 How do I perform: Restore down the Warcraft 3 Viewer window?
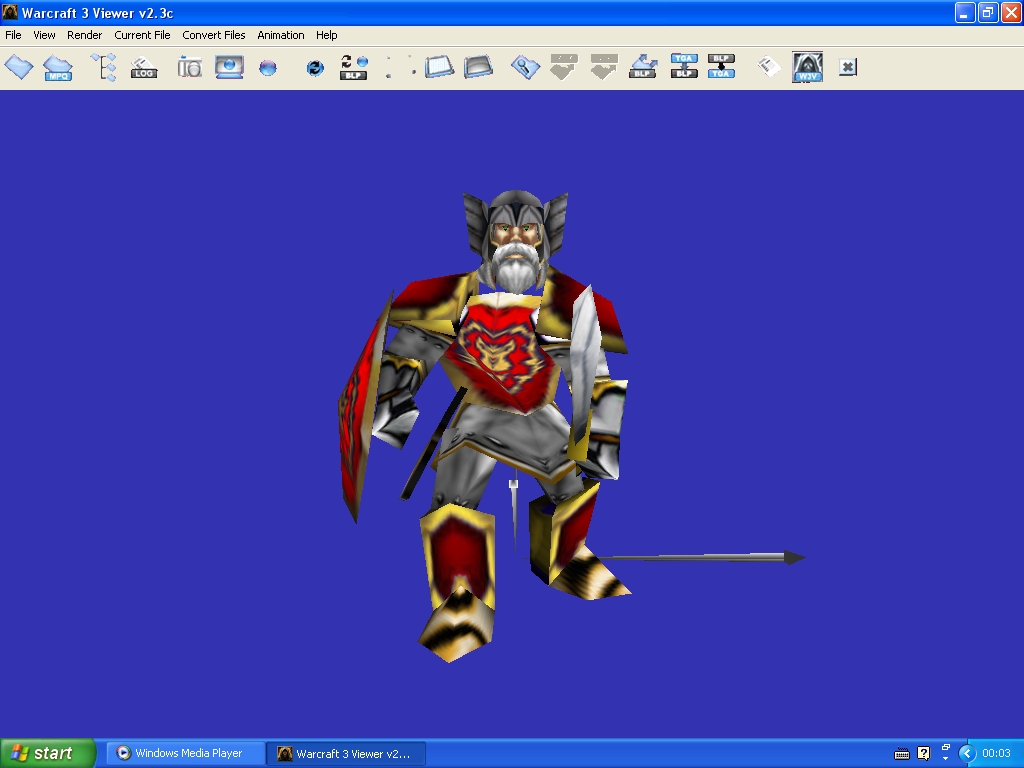coord(987,12)
